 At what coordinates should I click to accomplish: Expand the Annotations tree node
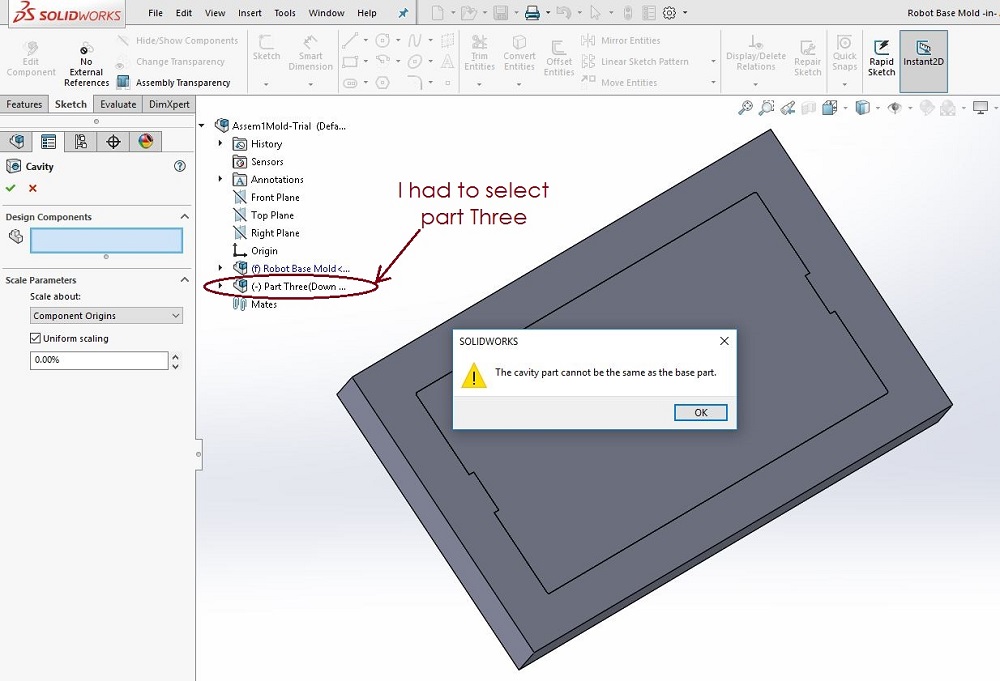(x=220, y=179)
